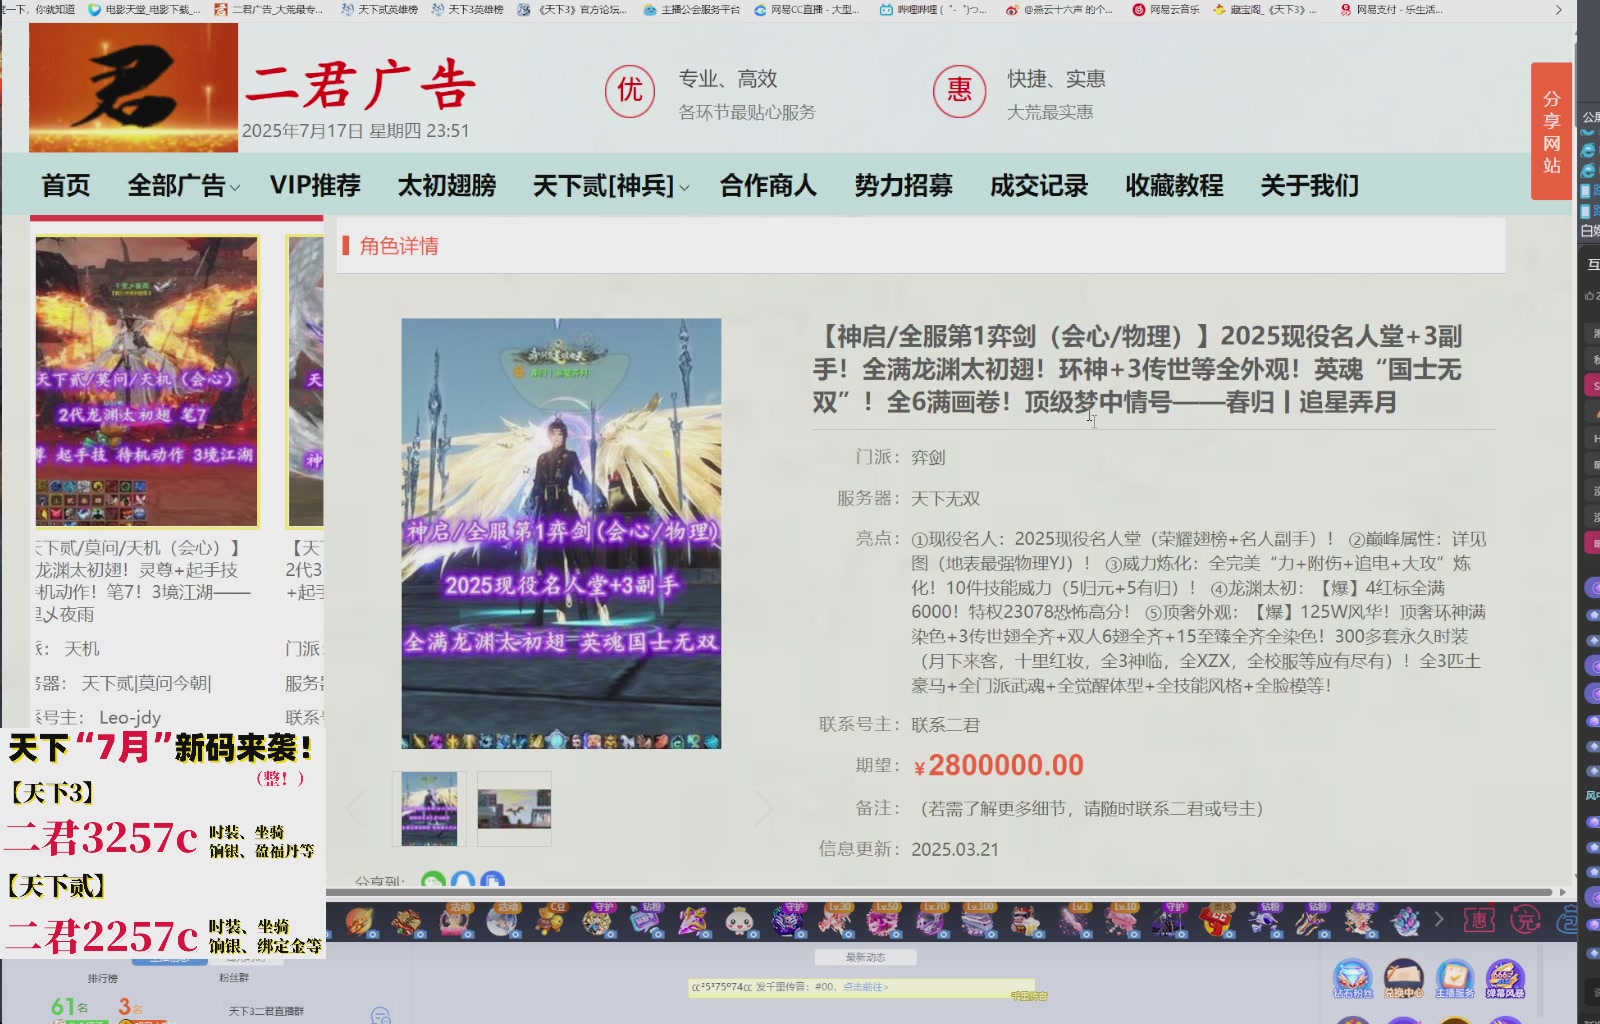Screen dimensions: 1600x1024
Task: Open 哔哩哔哩 bookmark
Action: point(933,9)
